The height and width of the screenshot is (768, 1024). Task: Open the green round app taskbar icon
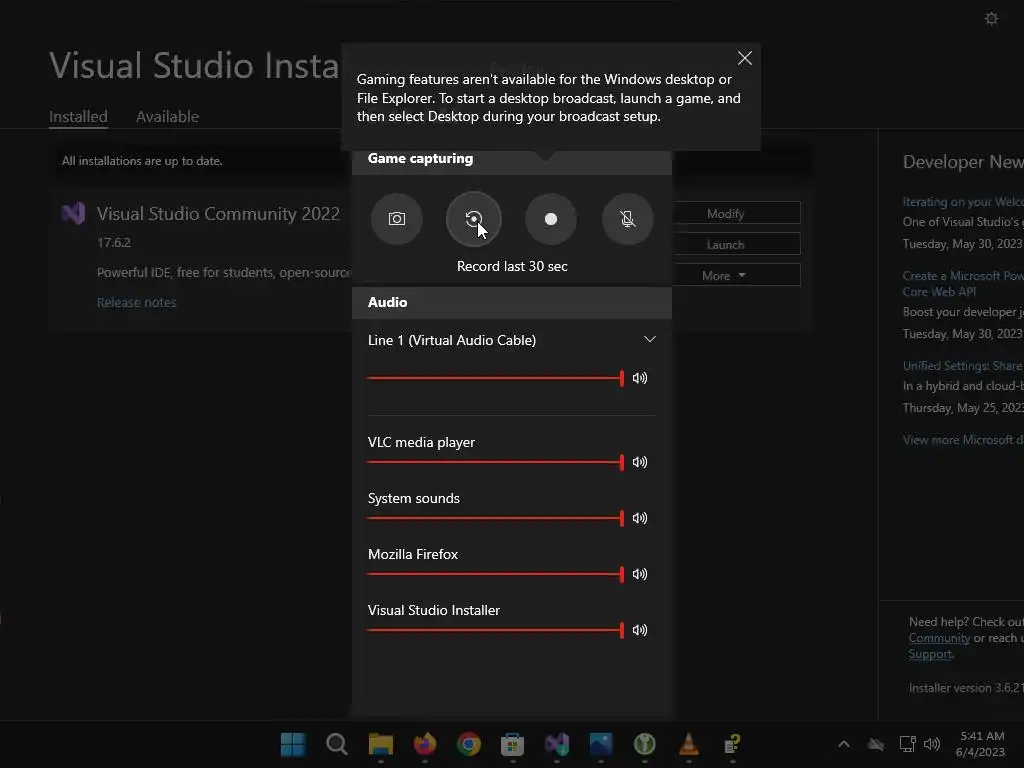(x=645, y=744)
